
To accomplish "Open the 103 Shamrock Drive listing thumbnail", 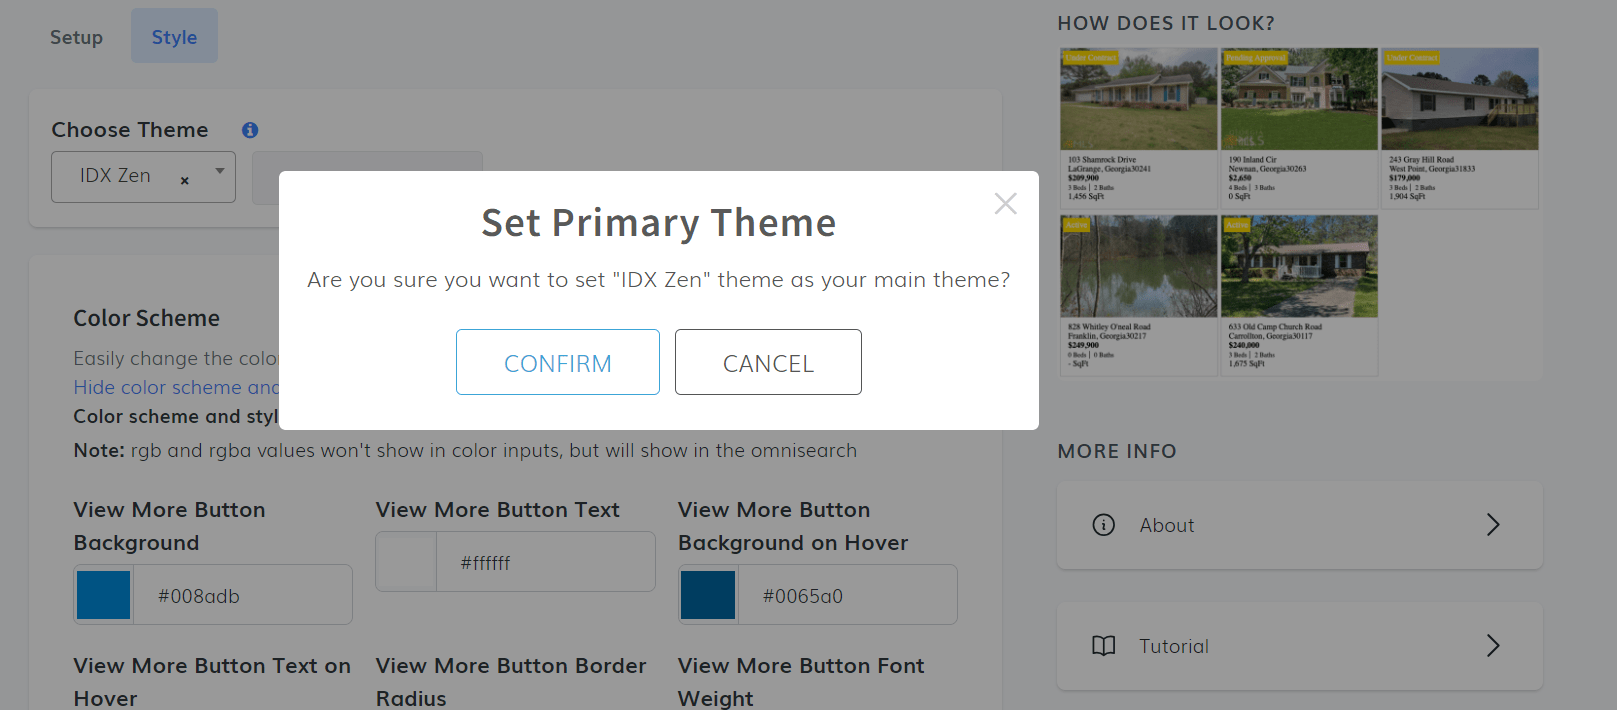I will 1138,100.
